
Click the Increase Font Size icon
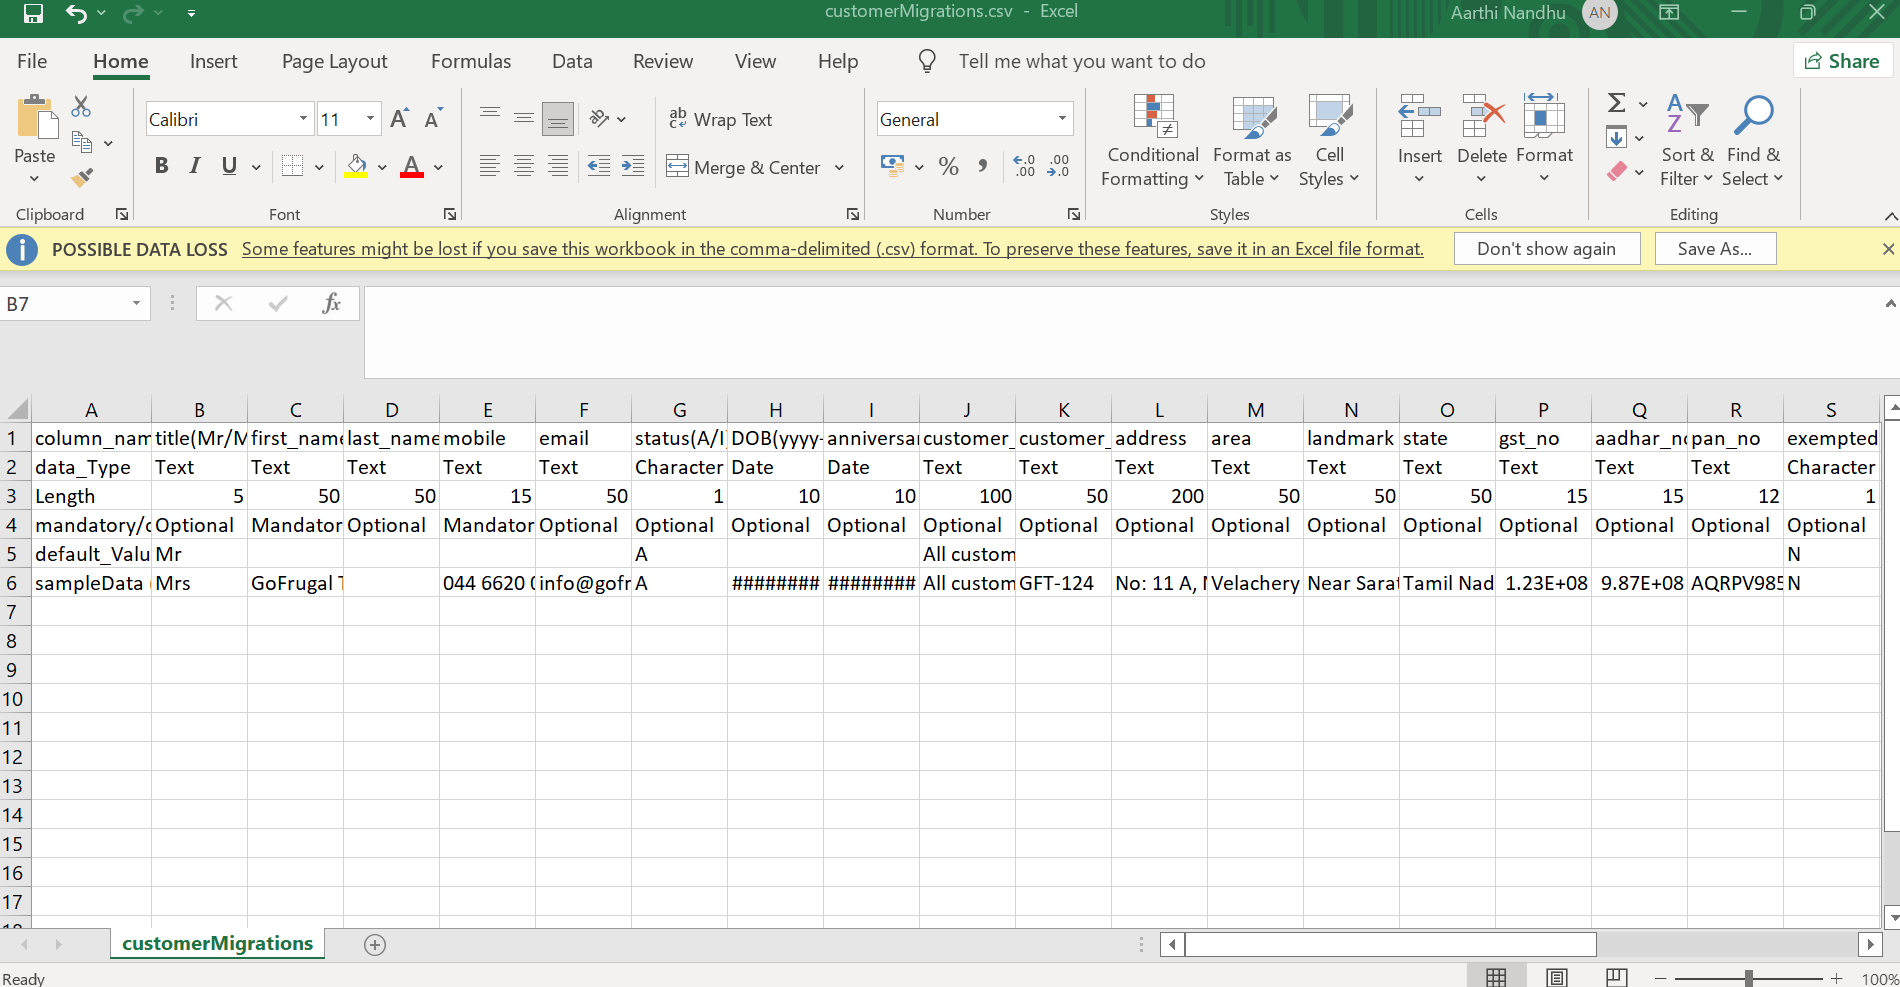399,119
